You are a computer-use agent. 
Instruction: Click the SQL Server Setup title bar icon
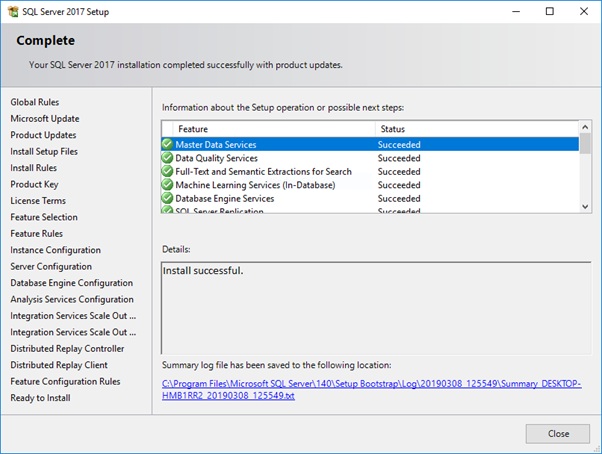[13, 12]
